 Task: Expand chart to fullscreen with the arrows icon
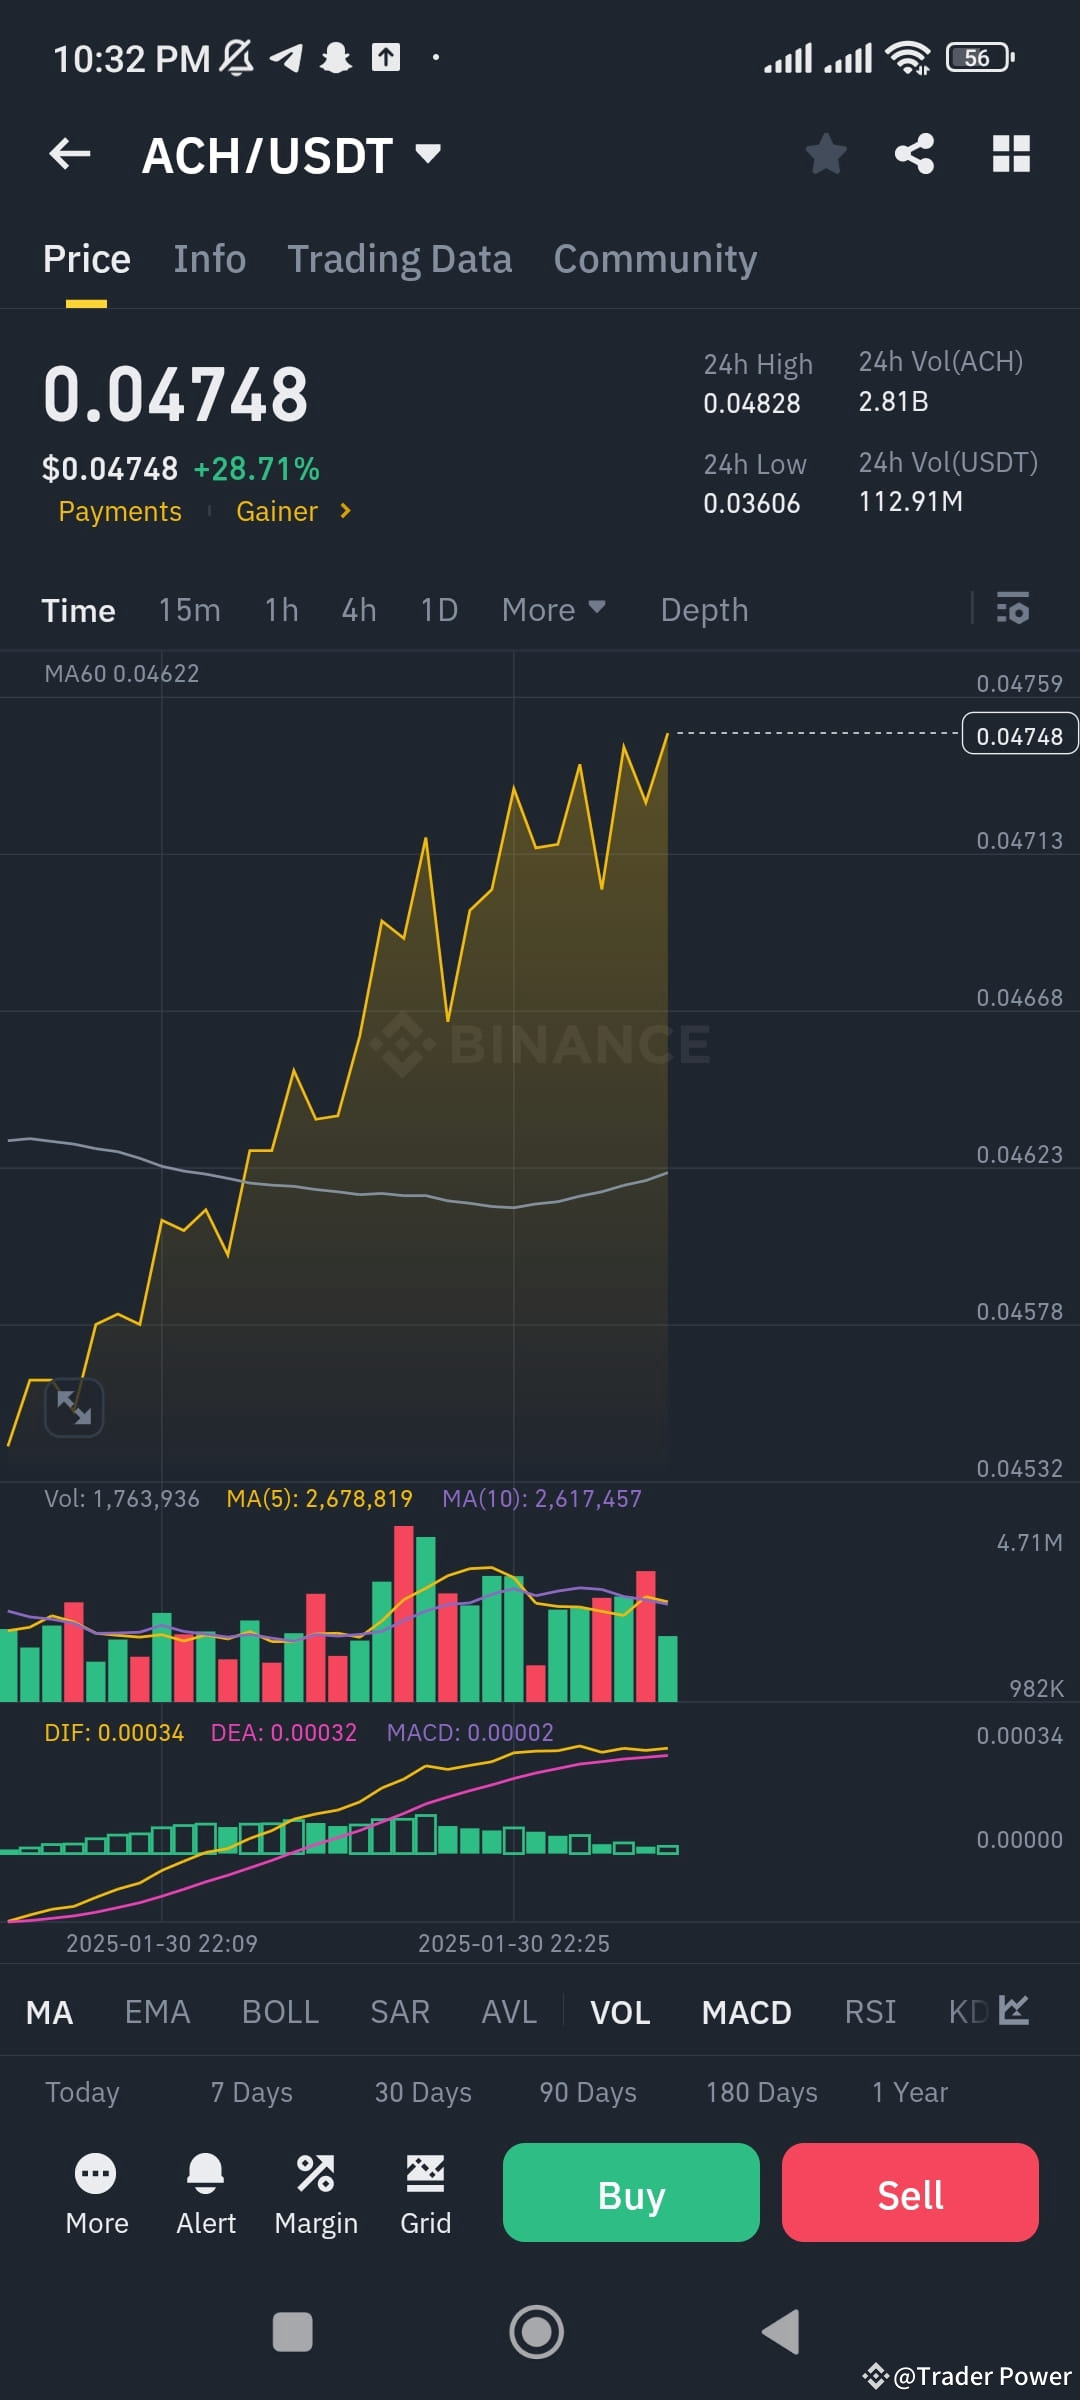[x=74, y=1406]
